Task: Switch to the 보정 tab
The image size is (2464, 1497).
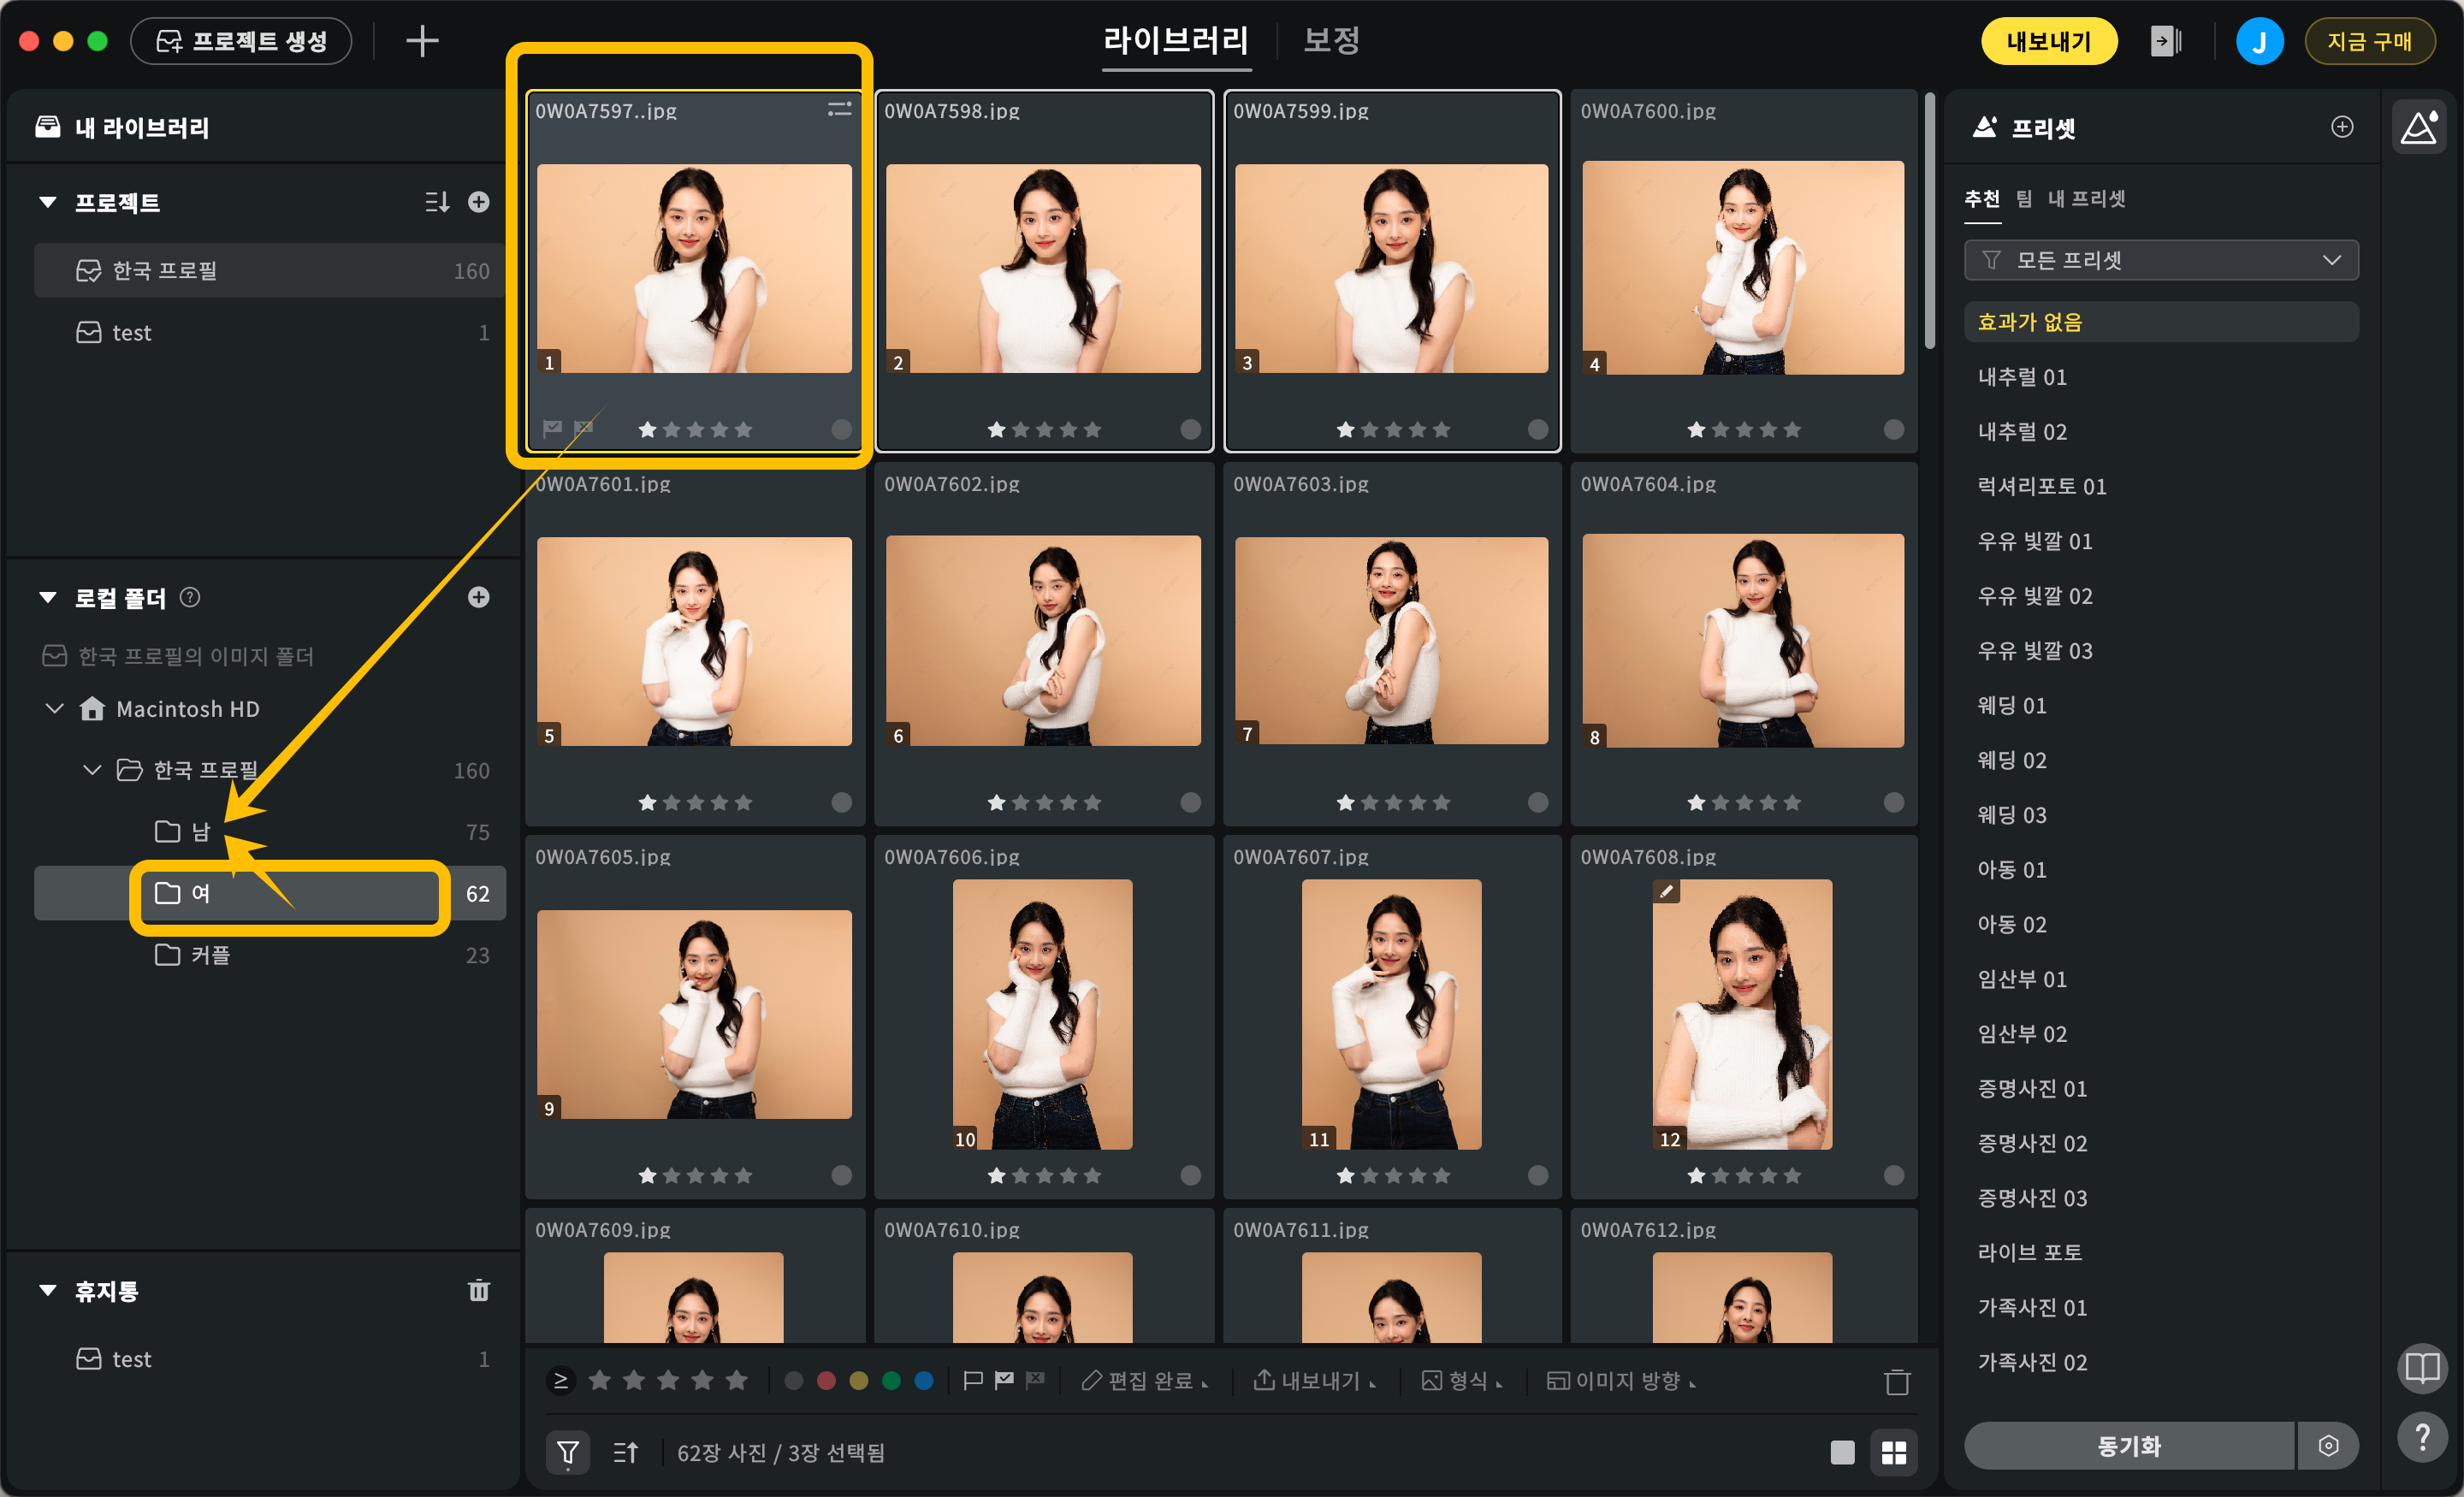Action: pyautogui.click(x=1331, y=41)
